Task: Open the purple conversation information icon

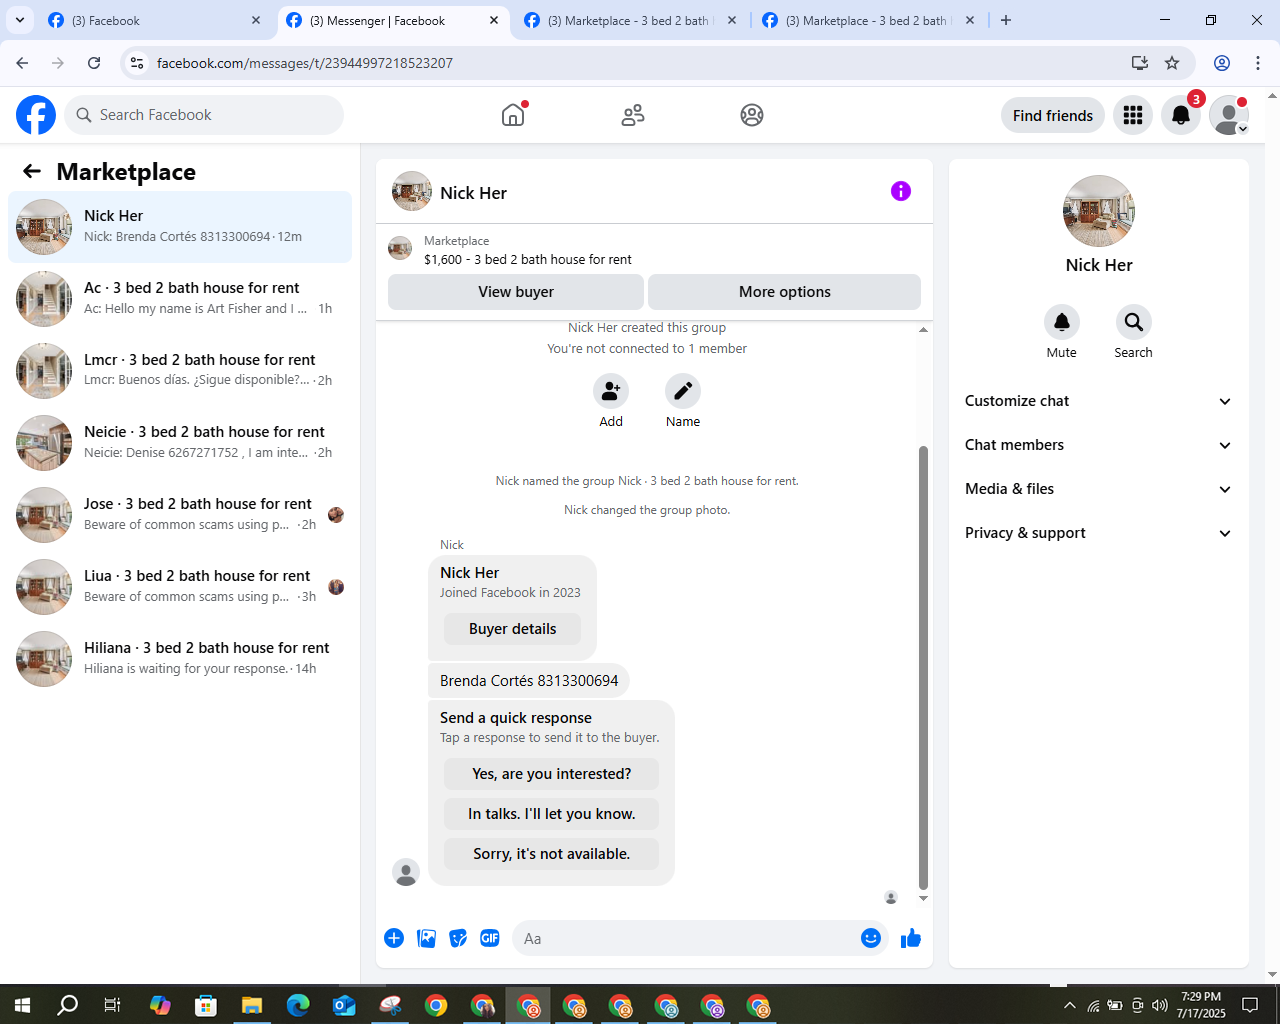Action: pos(901,191)
